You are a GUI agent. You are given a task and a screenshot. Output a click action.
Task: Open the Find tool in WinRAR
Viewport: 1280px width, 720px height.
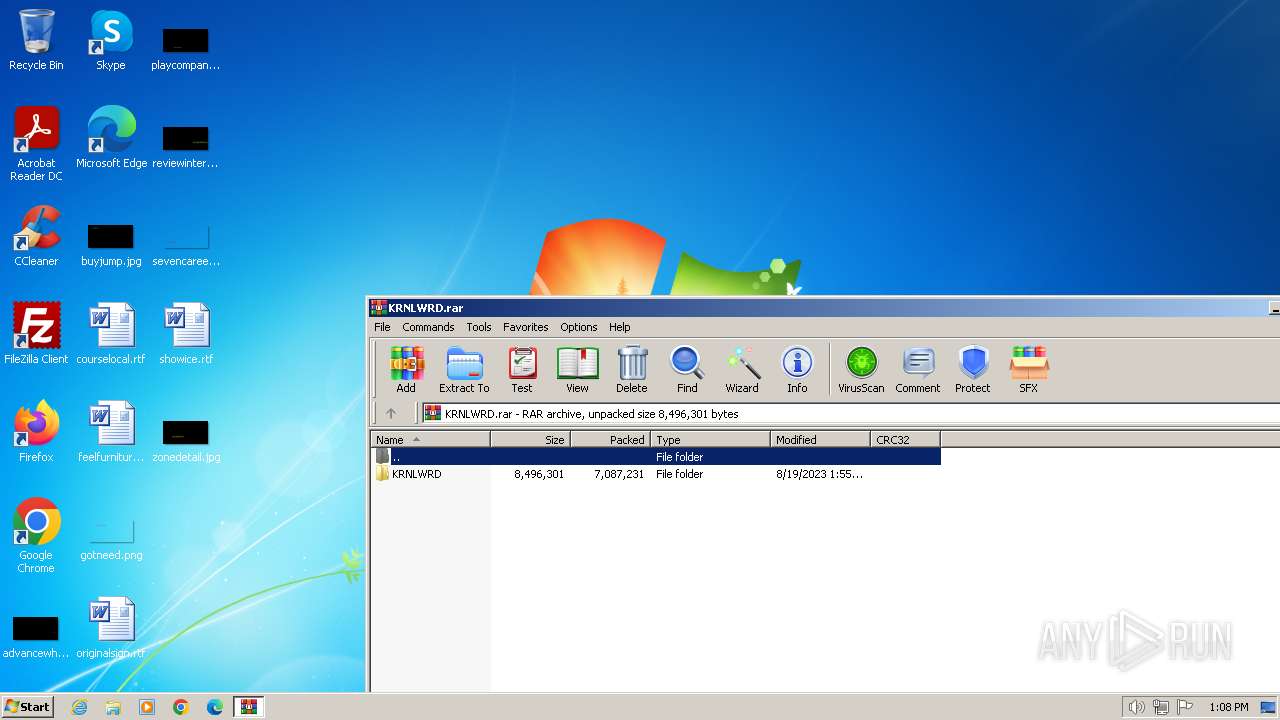[687, 370]
